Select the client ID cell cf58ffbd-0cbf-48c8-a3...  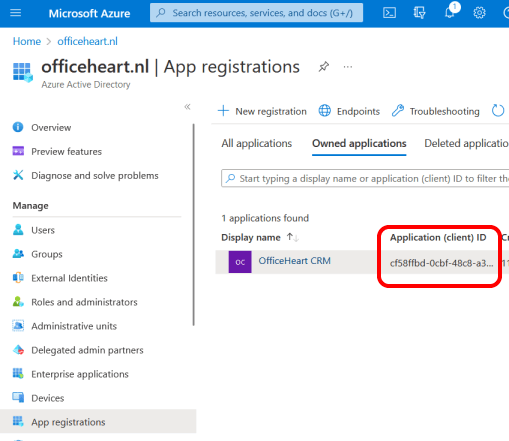coord(441,263)
